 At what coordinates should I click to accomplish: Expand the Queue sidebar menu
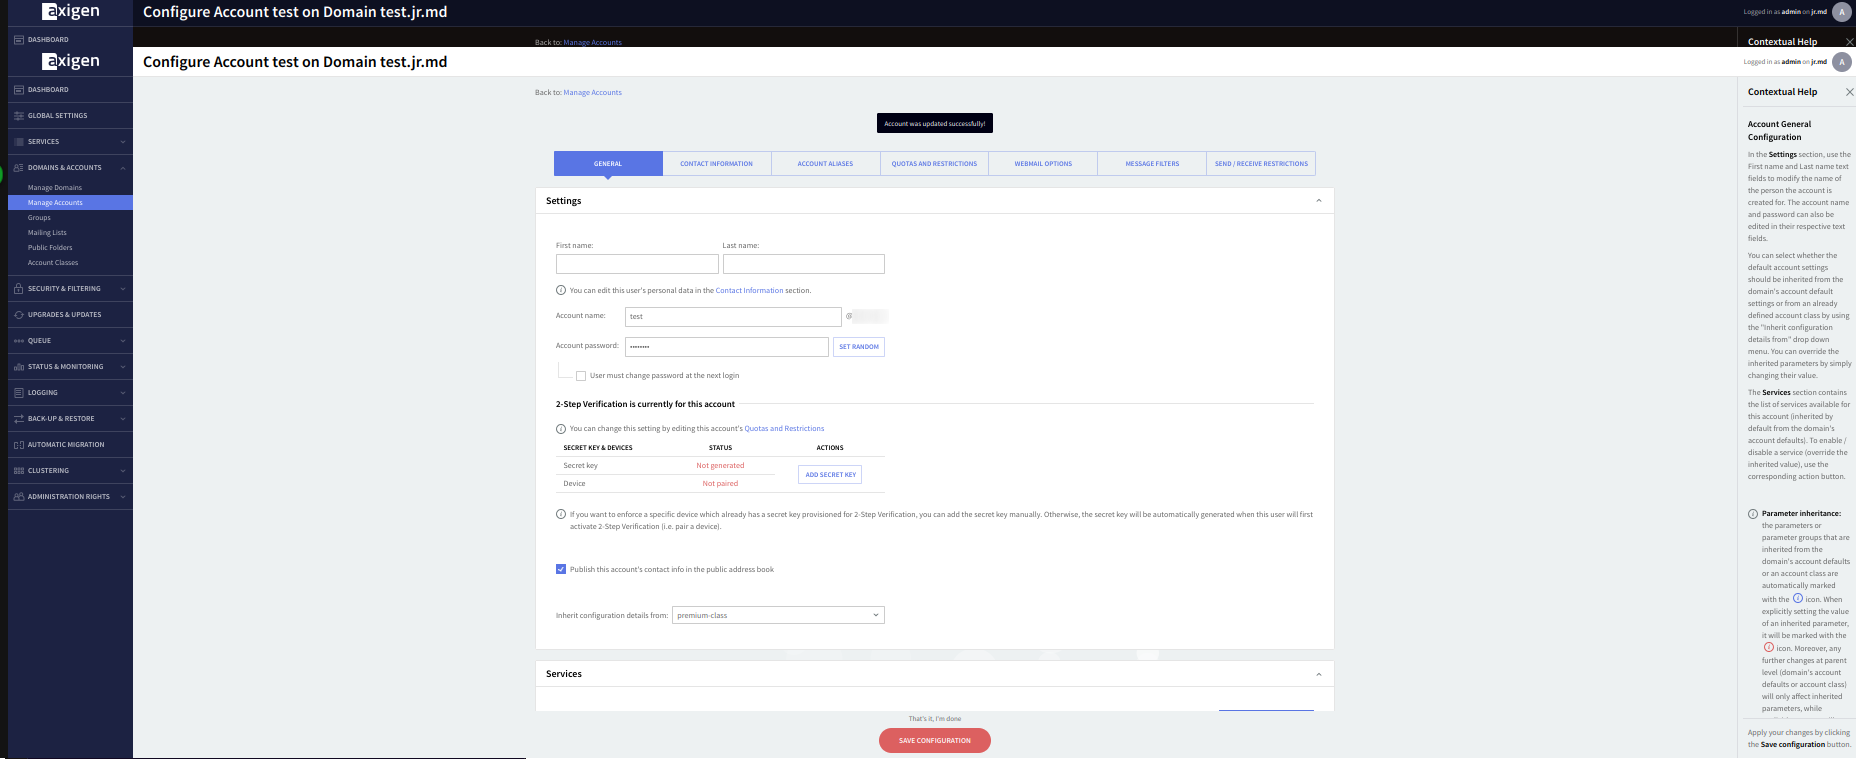(x=122, y=341)
